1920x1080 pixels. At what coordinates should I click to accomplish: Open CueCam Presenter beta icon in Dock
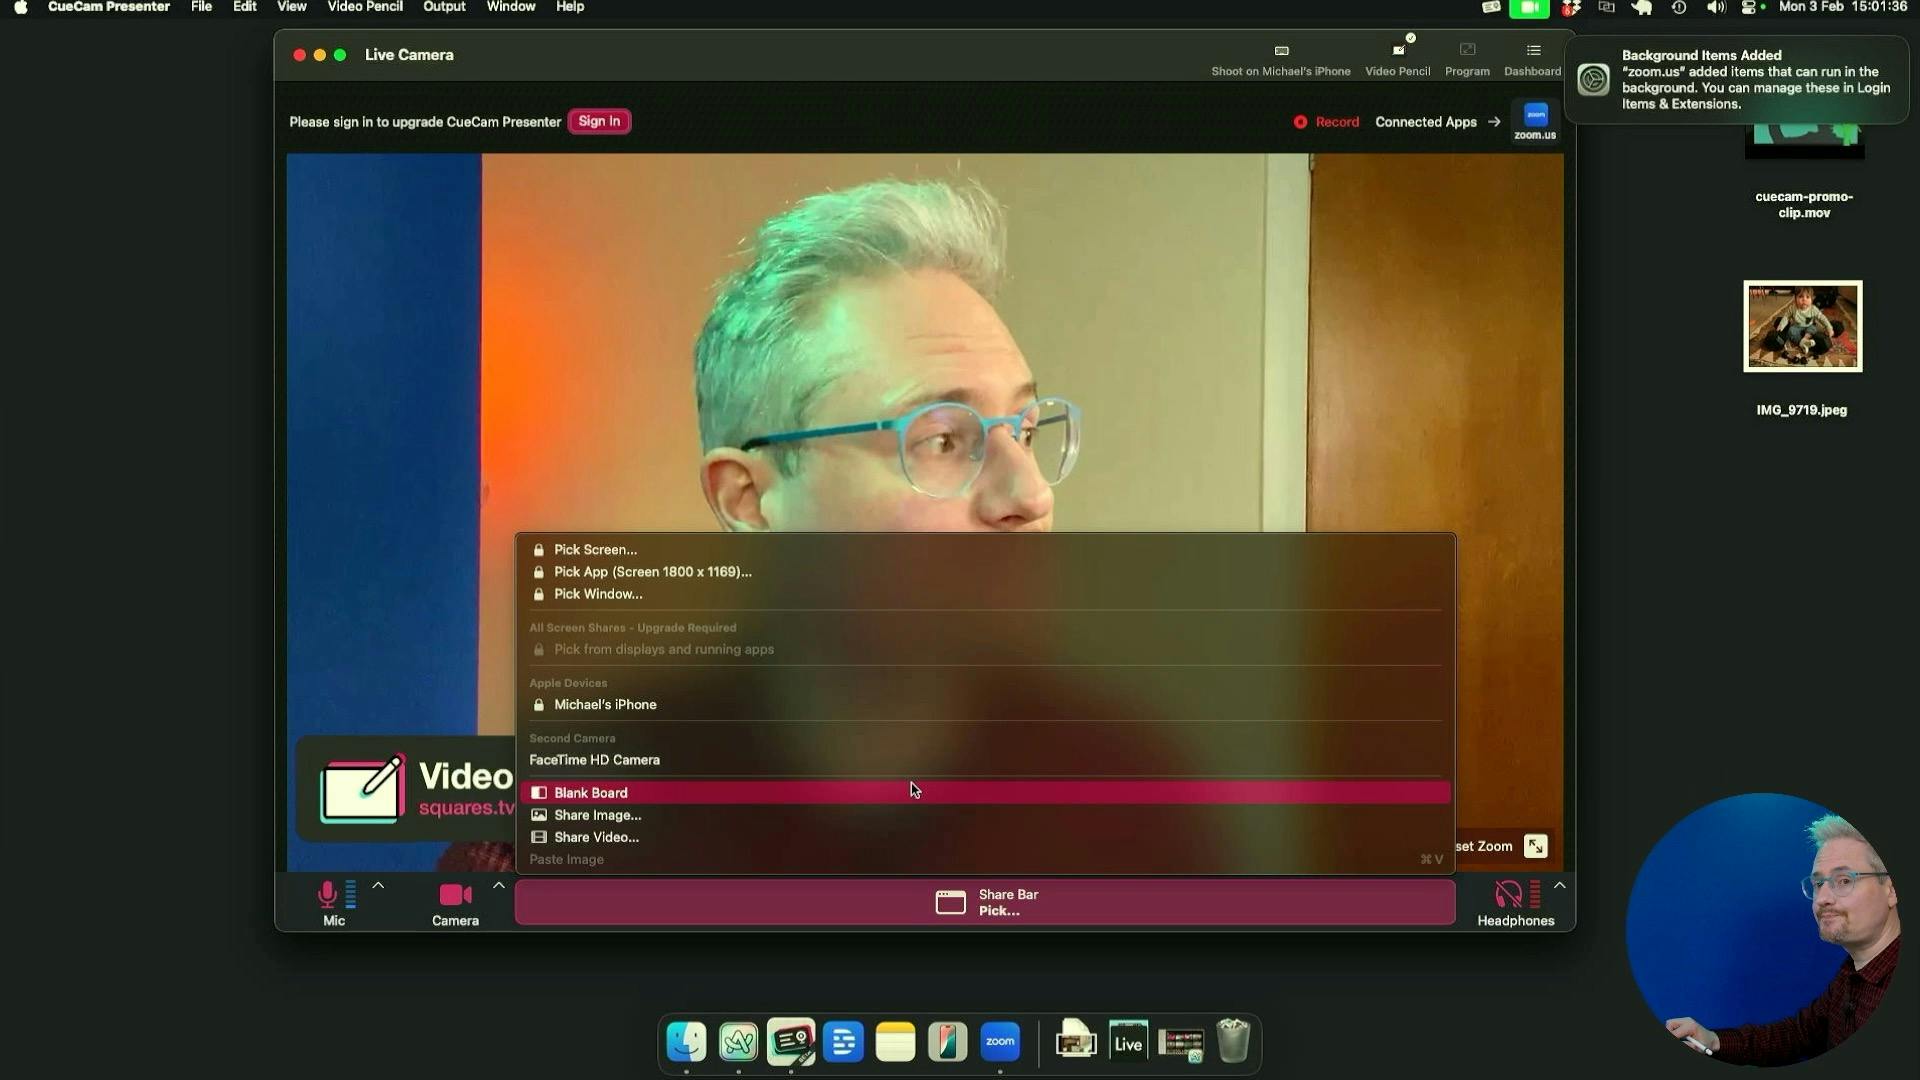click(791, 1042)
